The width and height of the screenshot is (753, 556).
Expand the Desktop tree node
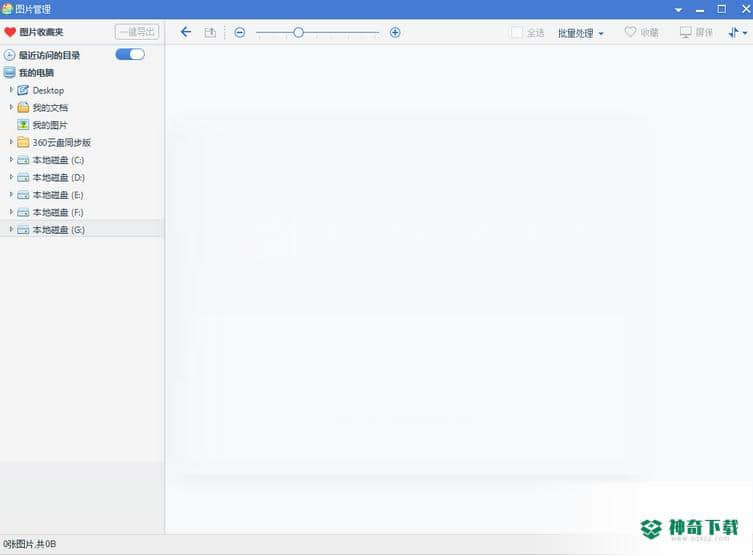[x=11, y=90]
